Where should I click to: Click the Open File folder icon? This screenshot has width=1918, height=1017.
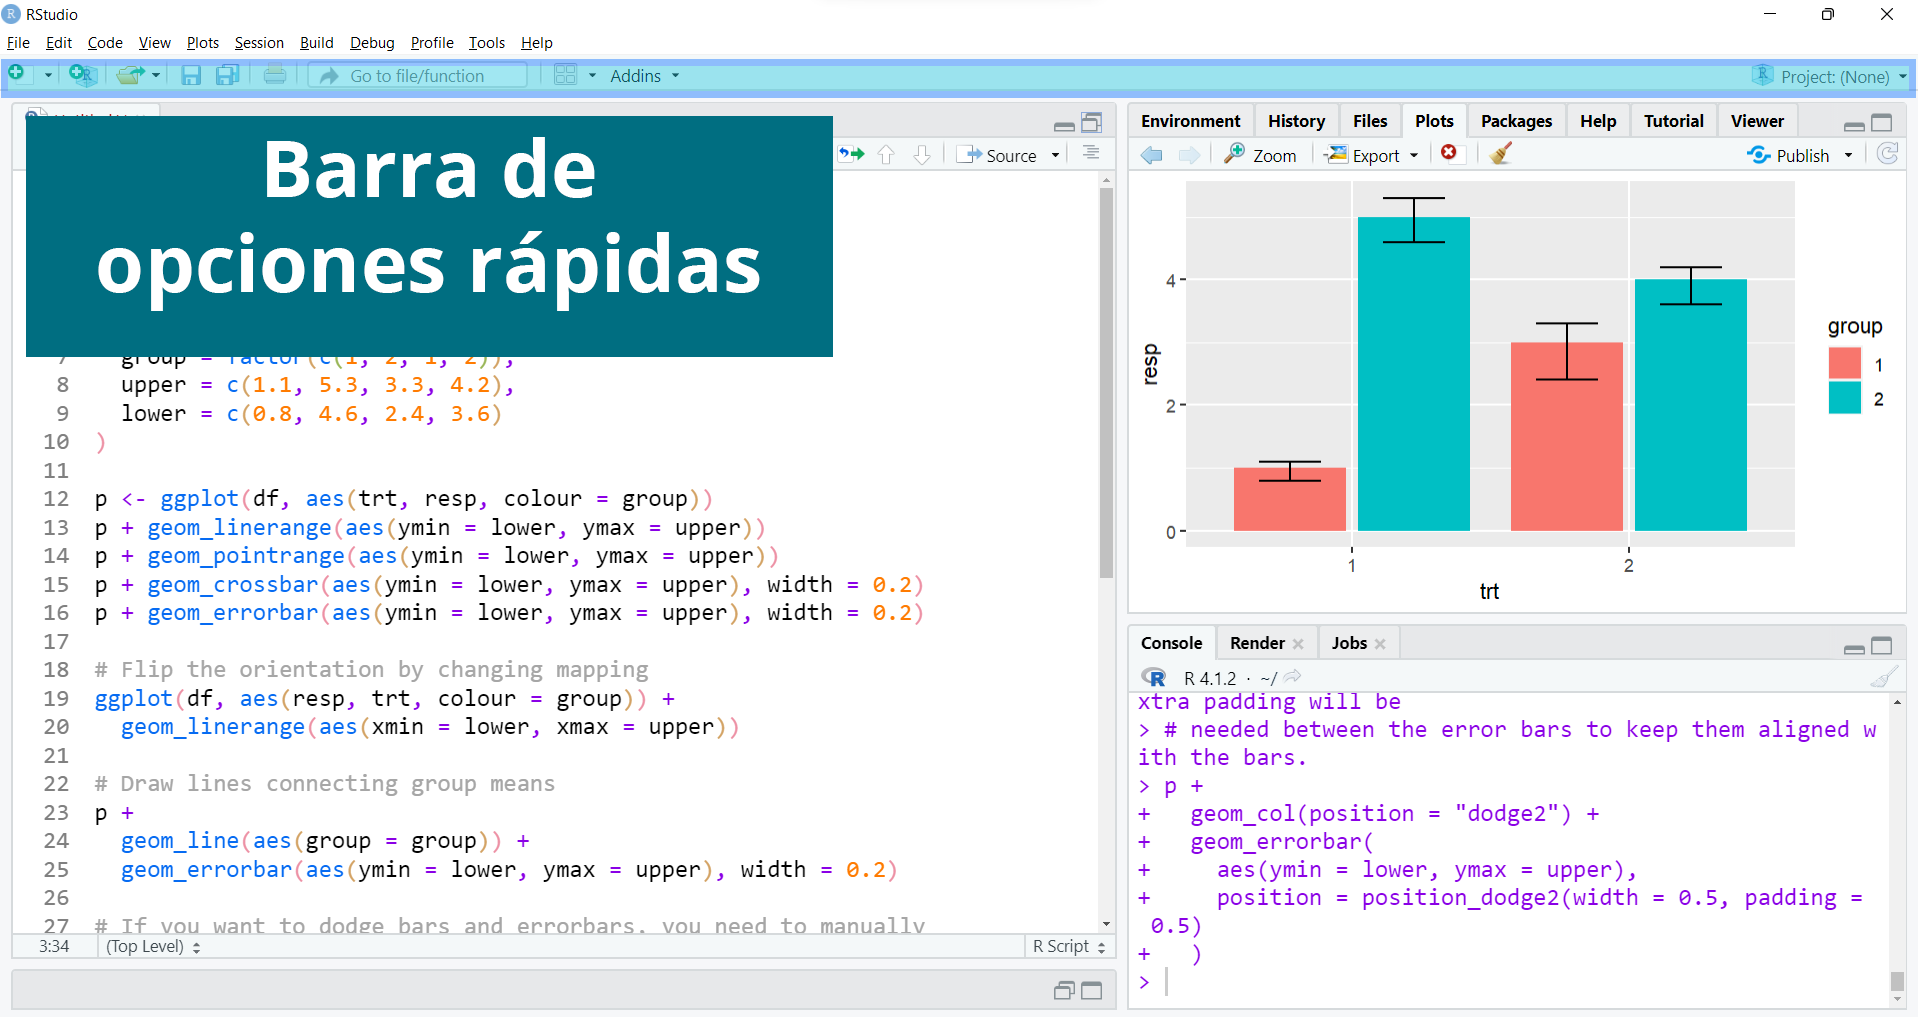coord(130,75)
